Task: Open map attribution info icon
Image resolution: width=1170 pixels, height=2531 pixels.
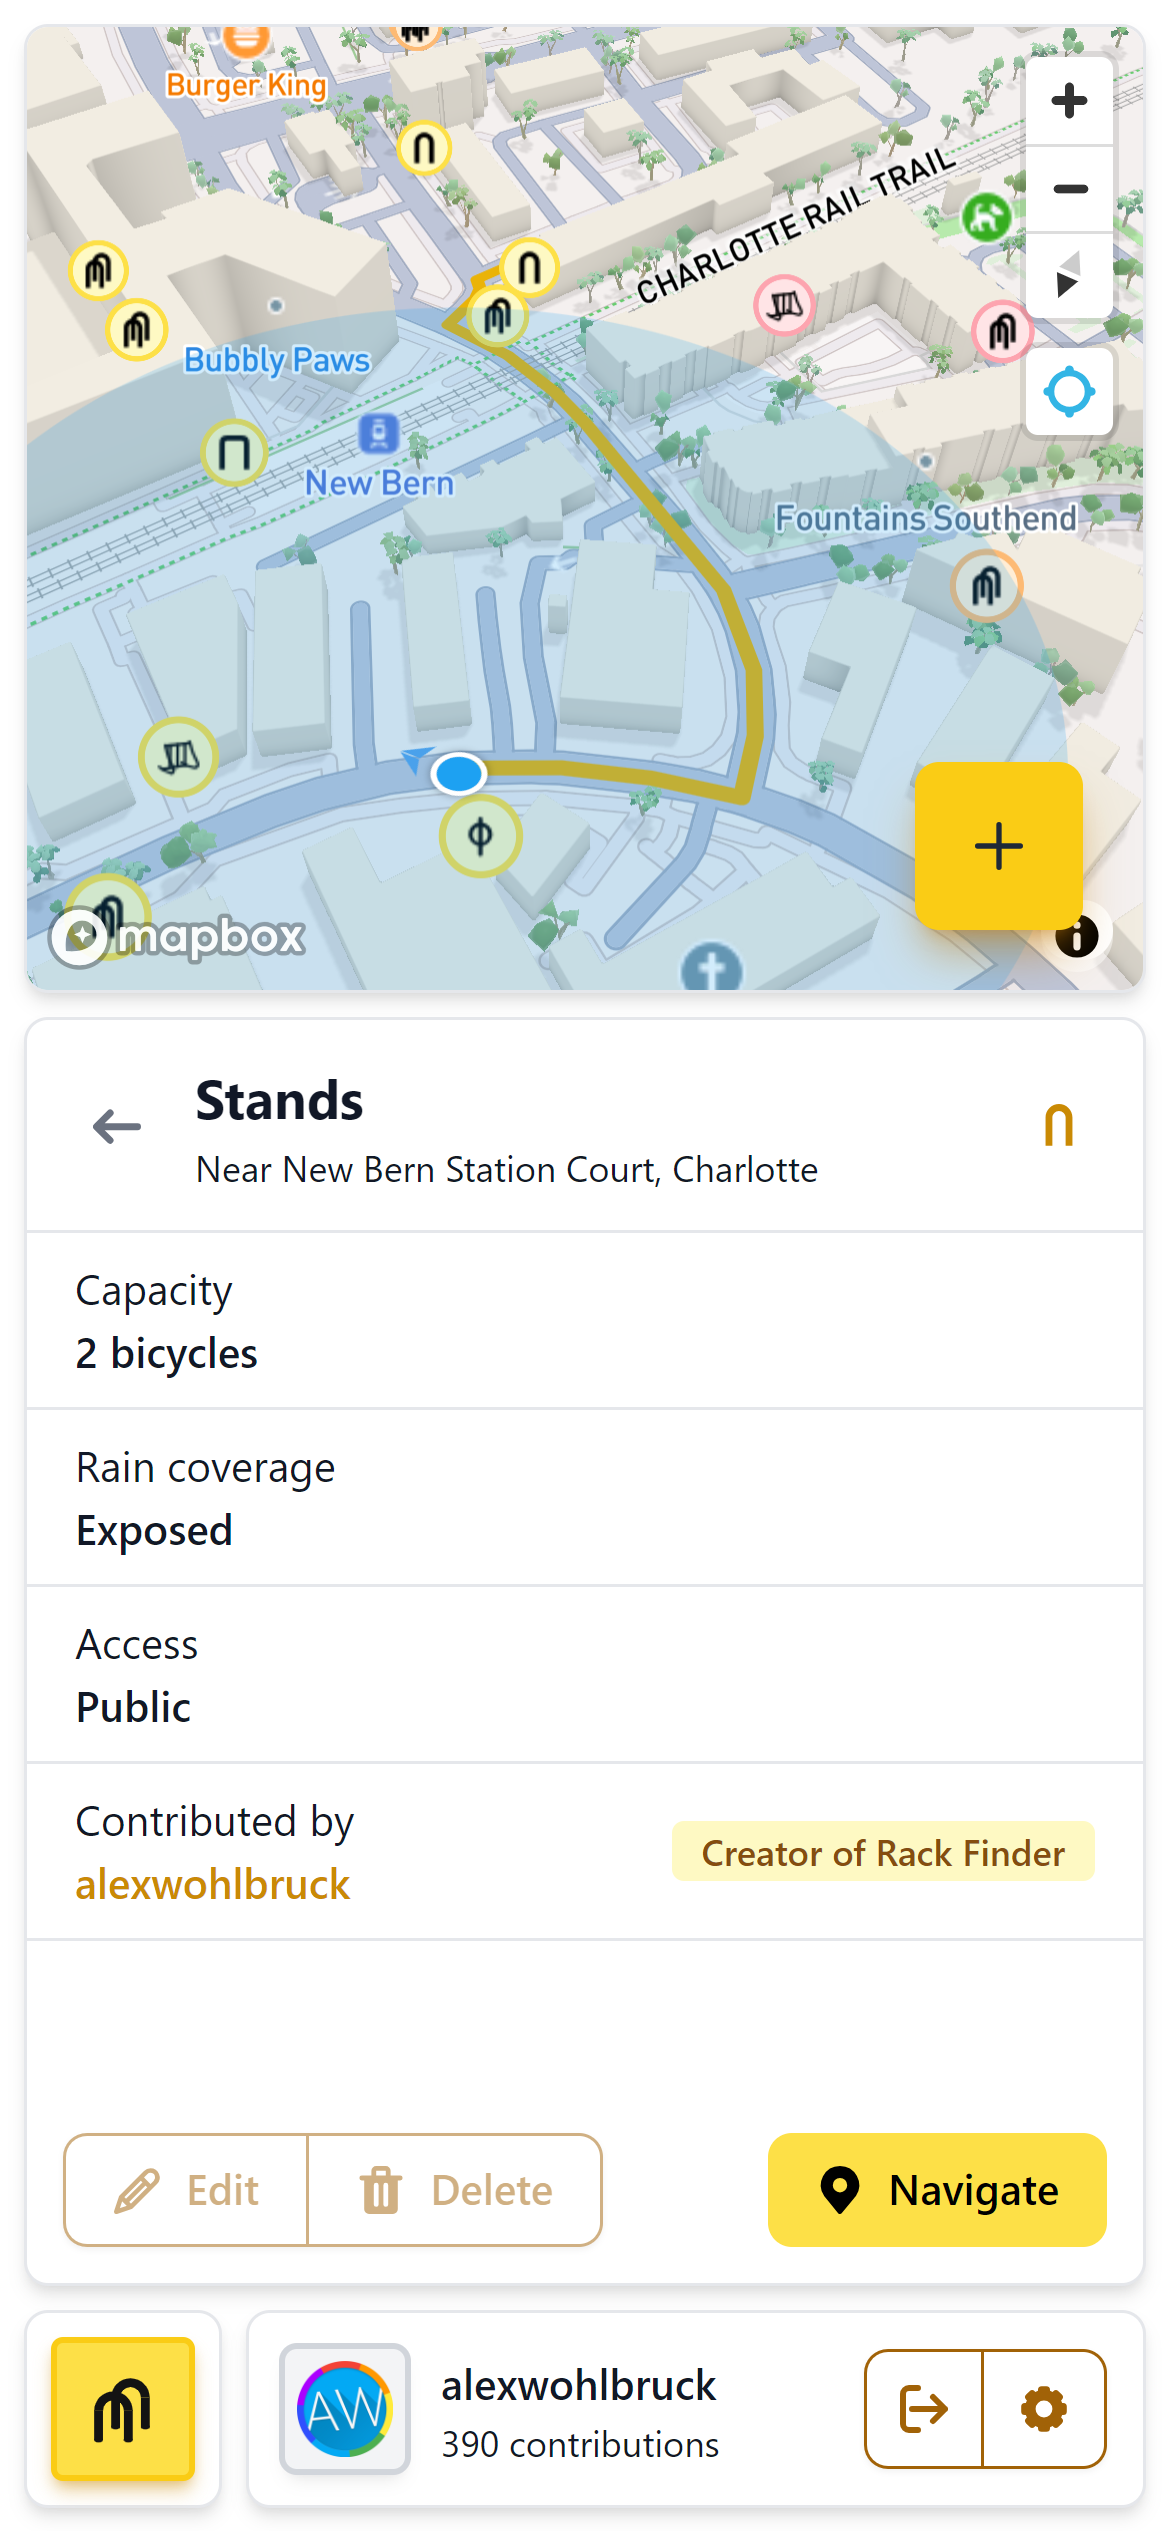Action: (1077, 937)
